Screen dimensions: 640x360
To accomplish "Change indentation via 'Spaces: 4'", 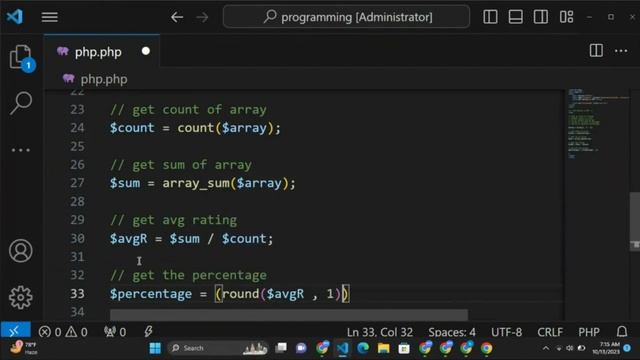I will 452,332.
